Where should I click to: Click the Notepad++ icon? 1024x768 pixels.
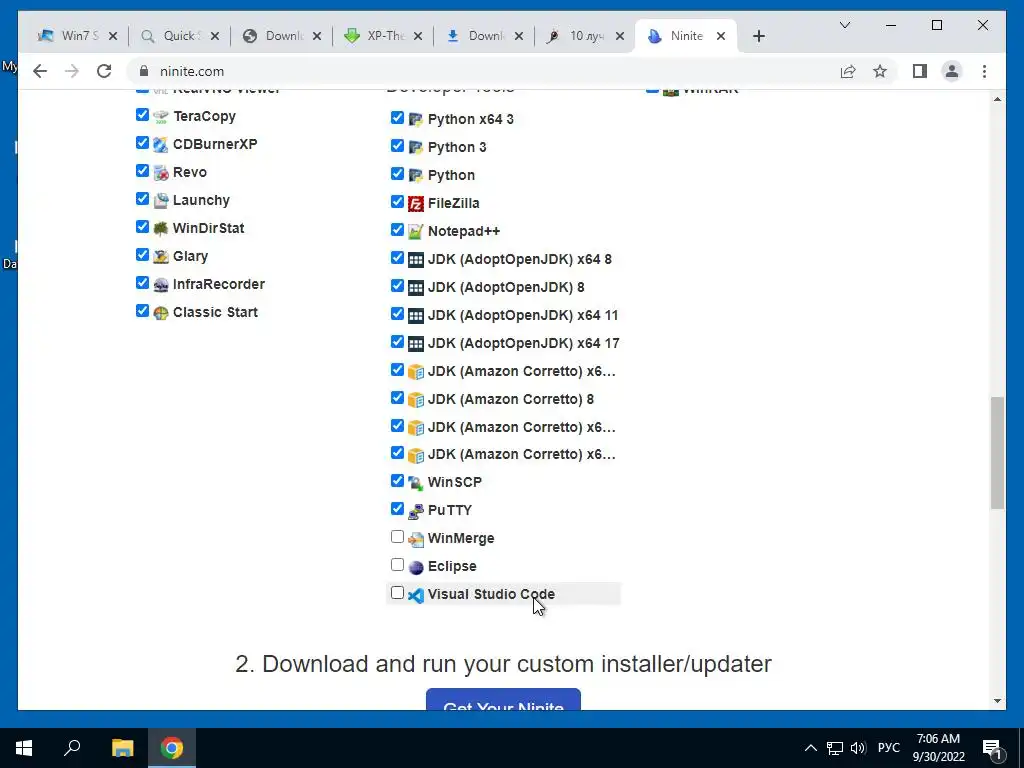click(416, 231)
